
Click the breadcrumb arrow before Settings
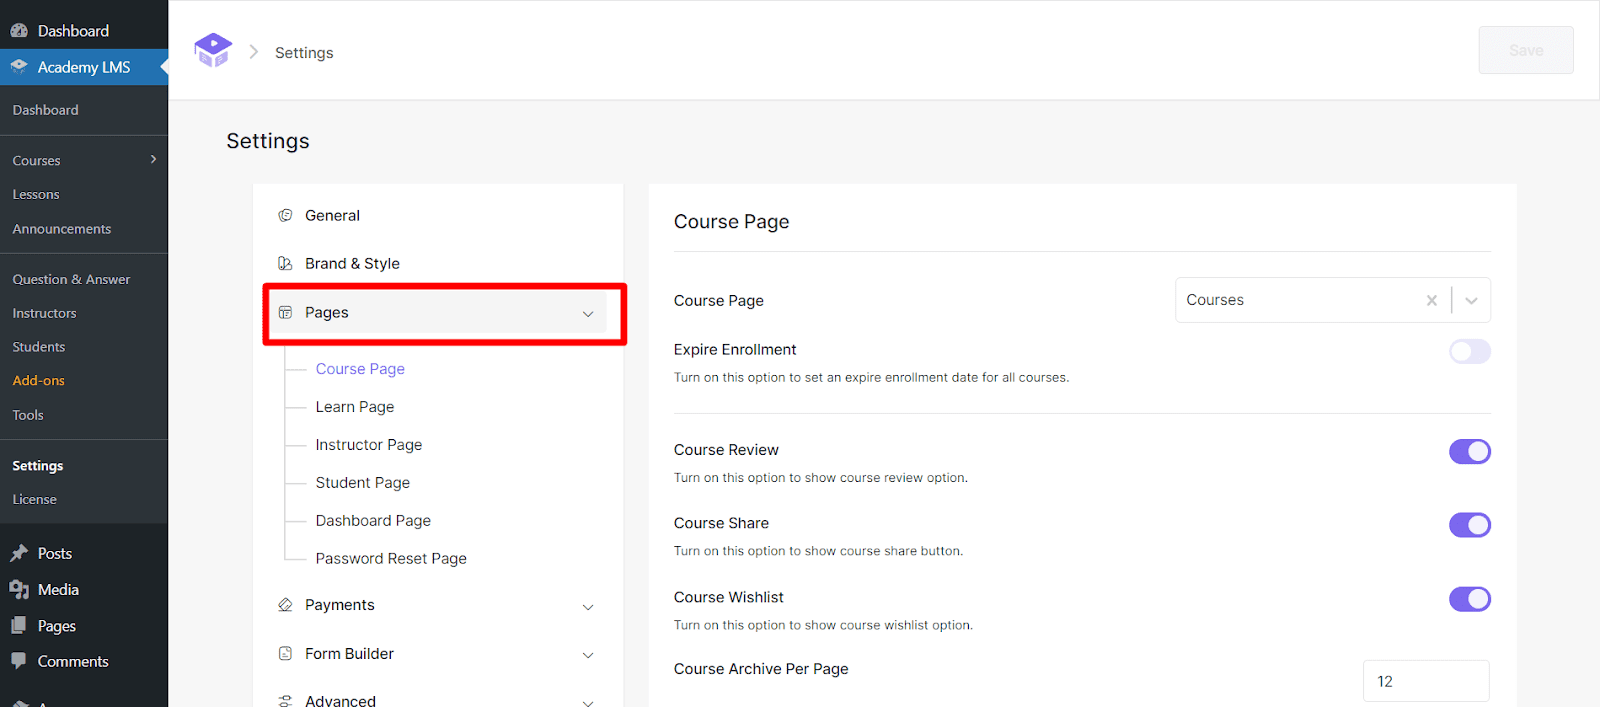tap(253, 52)
